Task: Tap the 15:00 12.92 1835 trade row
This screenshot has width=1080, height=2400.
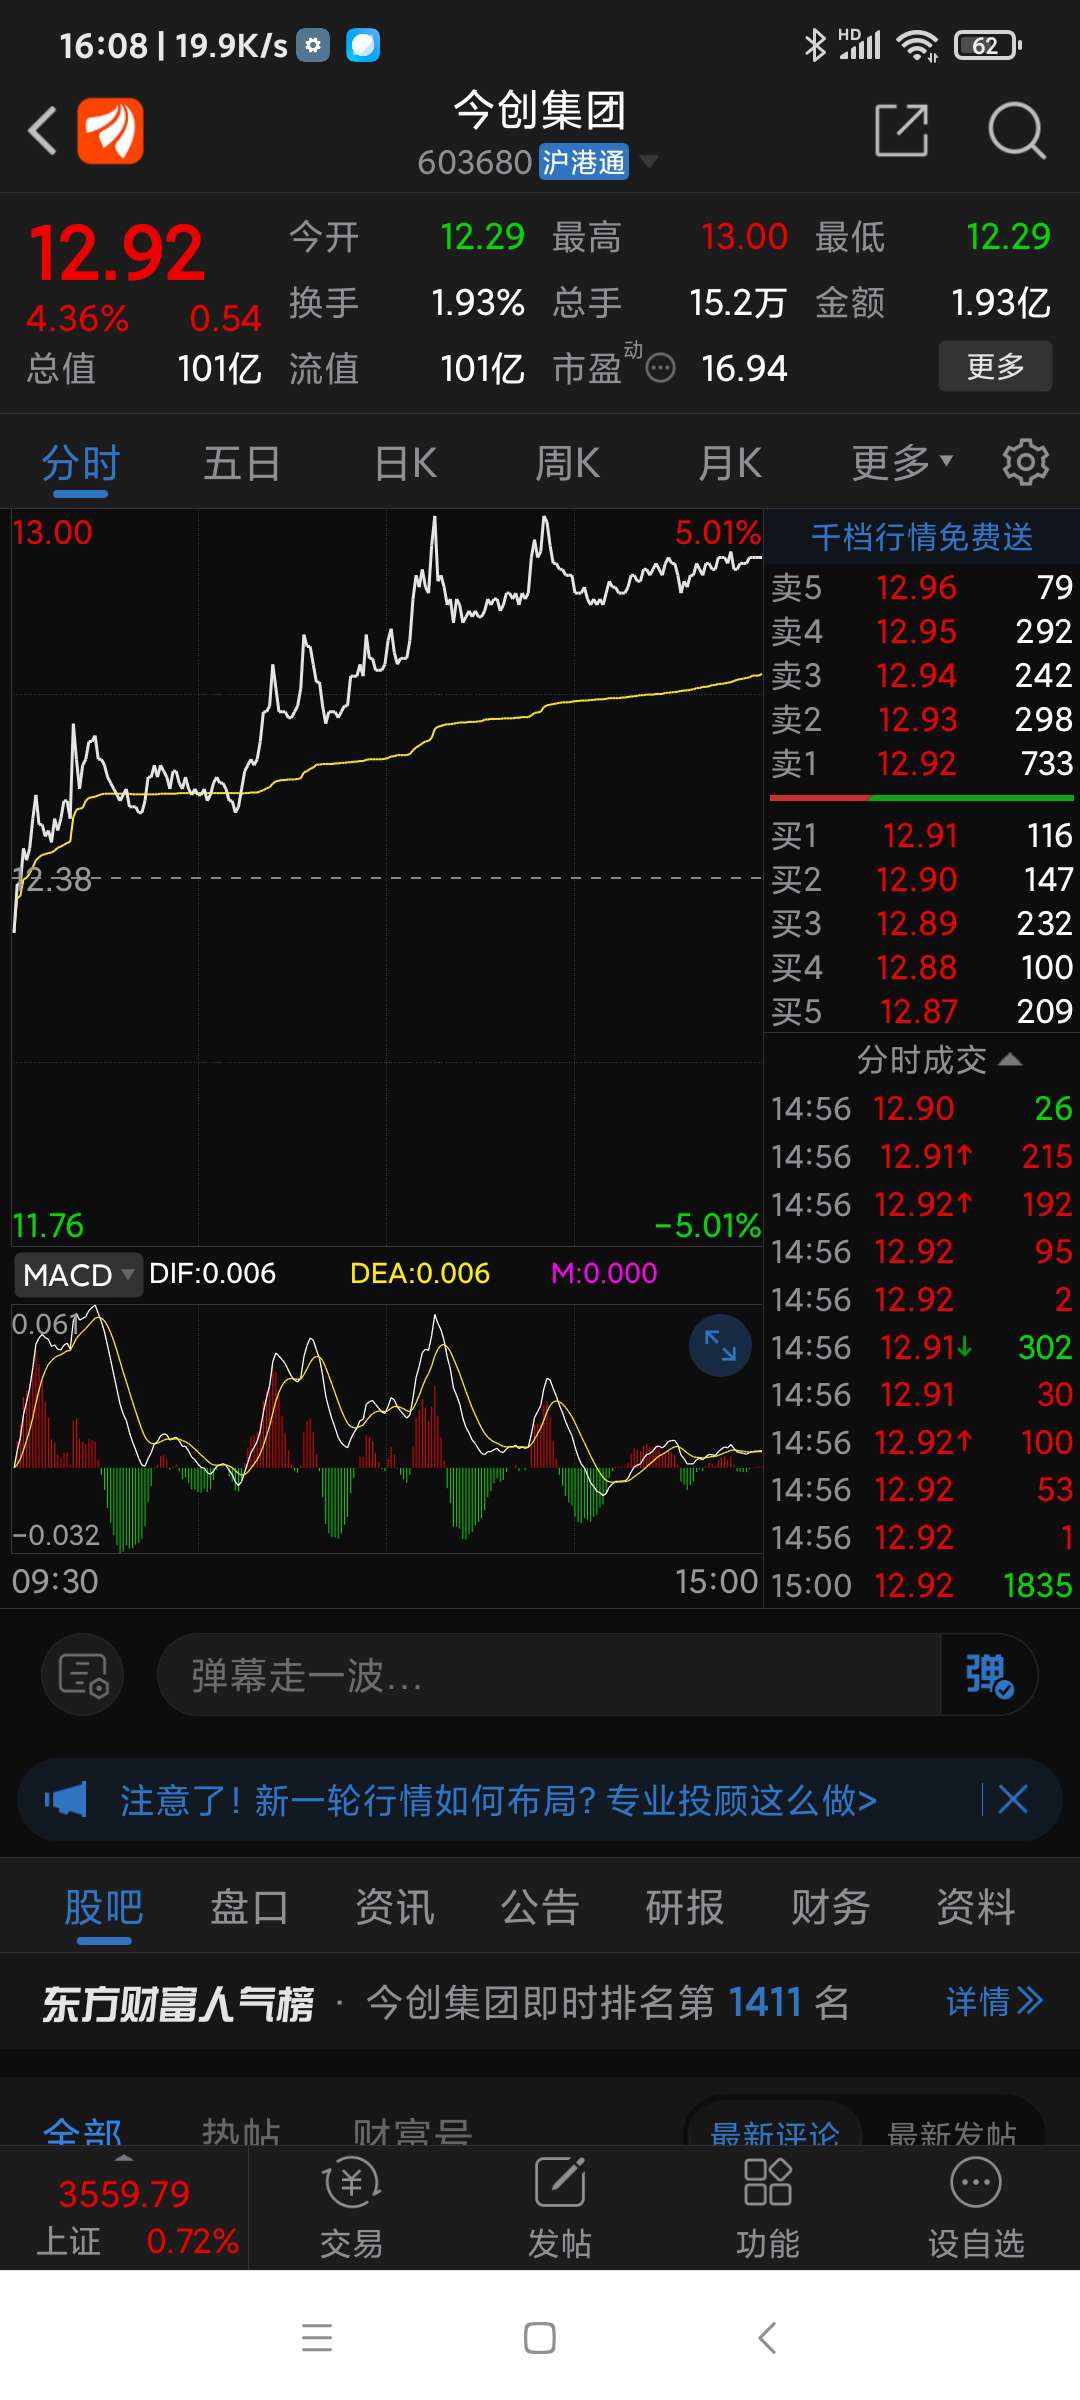Action: click(x=921, y=1585)
